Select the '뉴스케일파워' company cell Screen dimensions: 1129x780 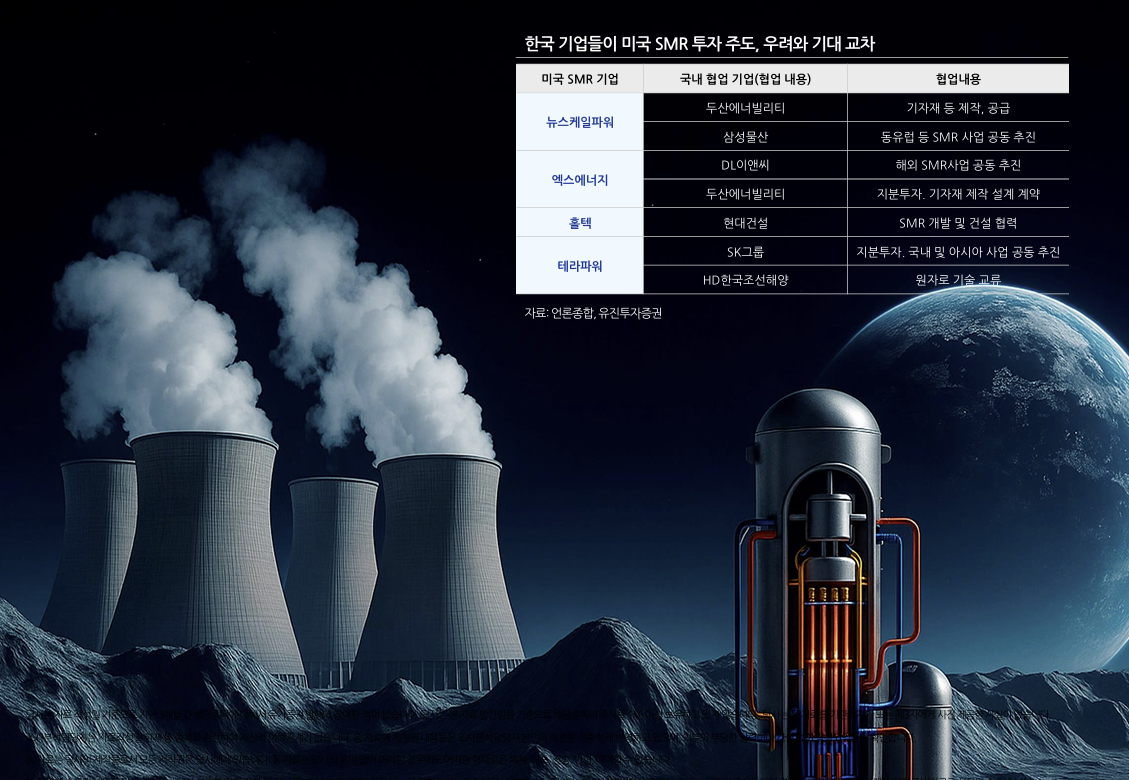579,122
